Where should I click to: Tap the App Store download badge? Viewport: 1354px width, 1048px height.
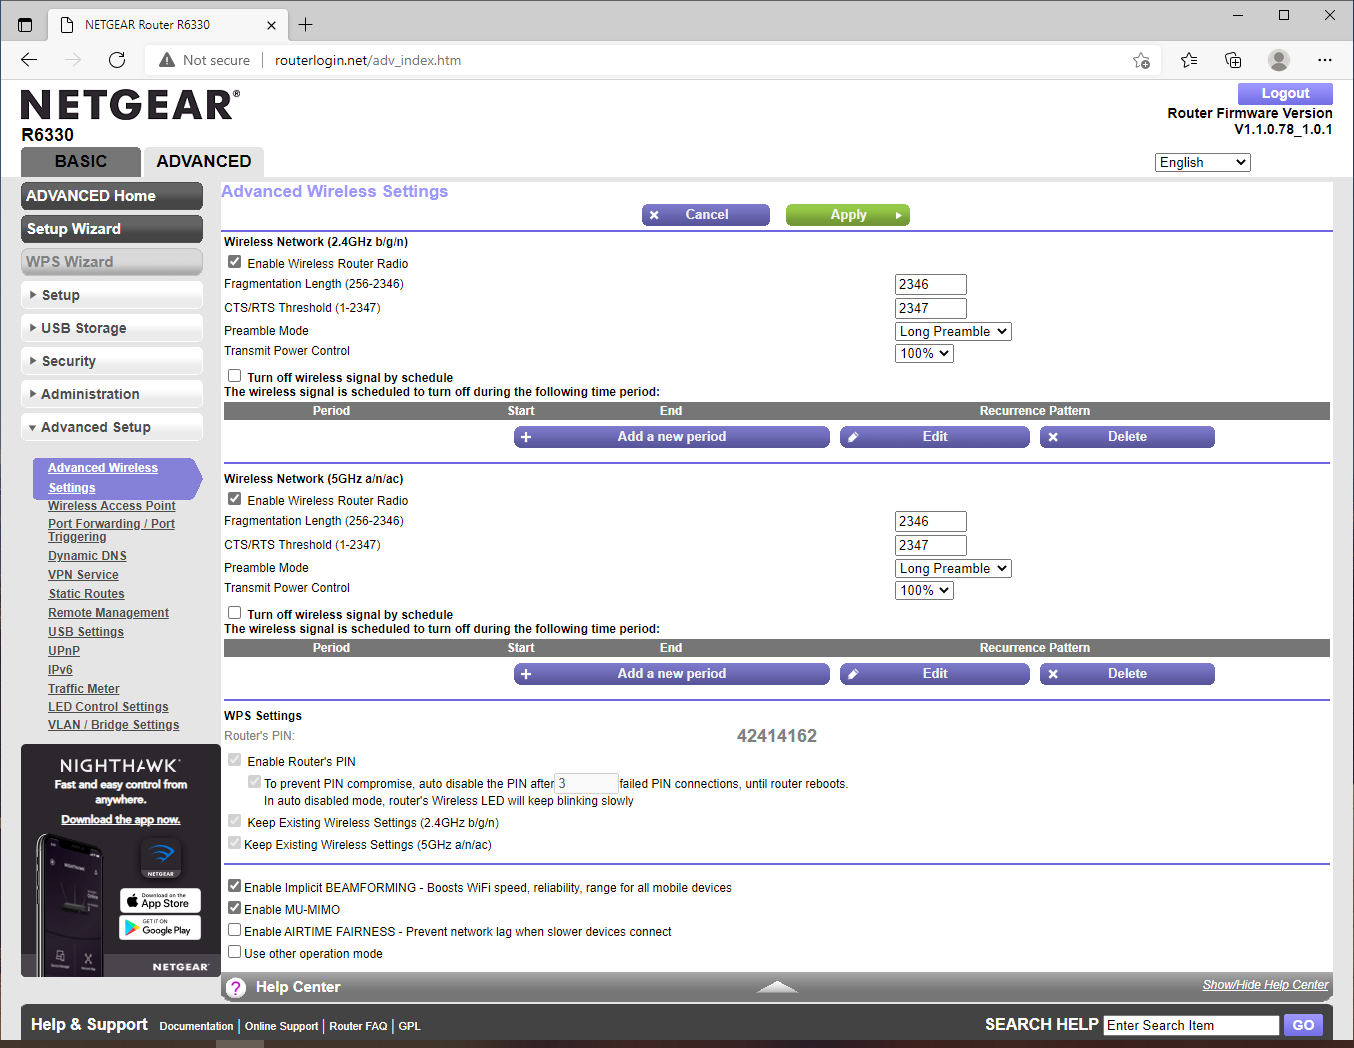(160, 901)
